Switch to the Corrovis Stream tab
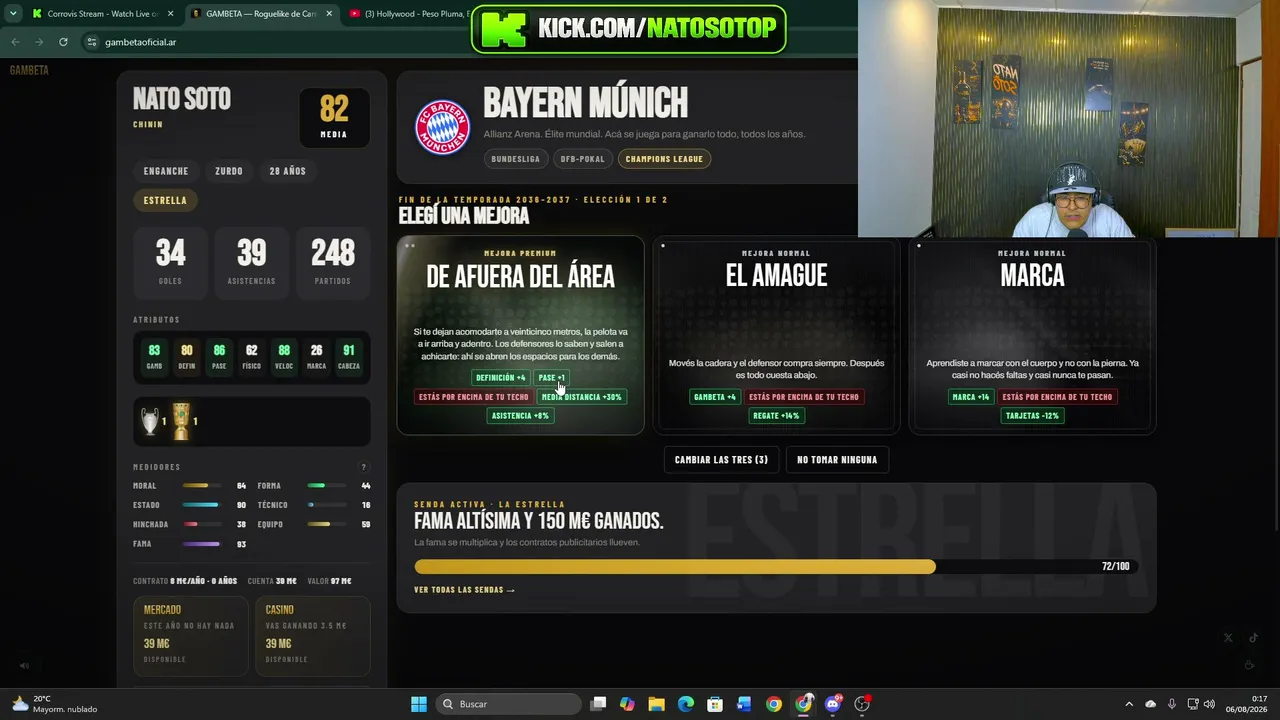 tap(103, 14)
